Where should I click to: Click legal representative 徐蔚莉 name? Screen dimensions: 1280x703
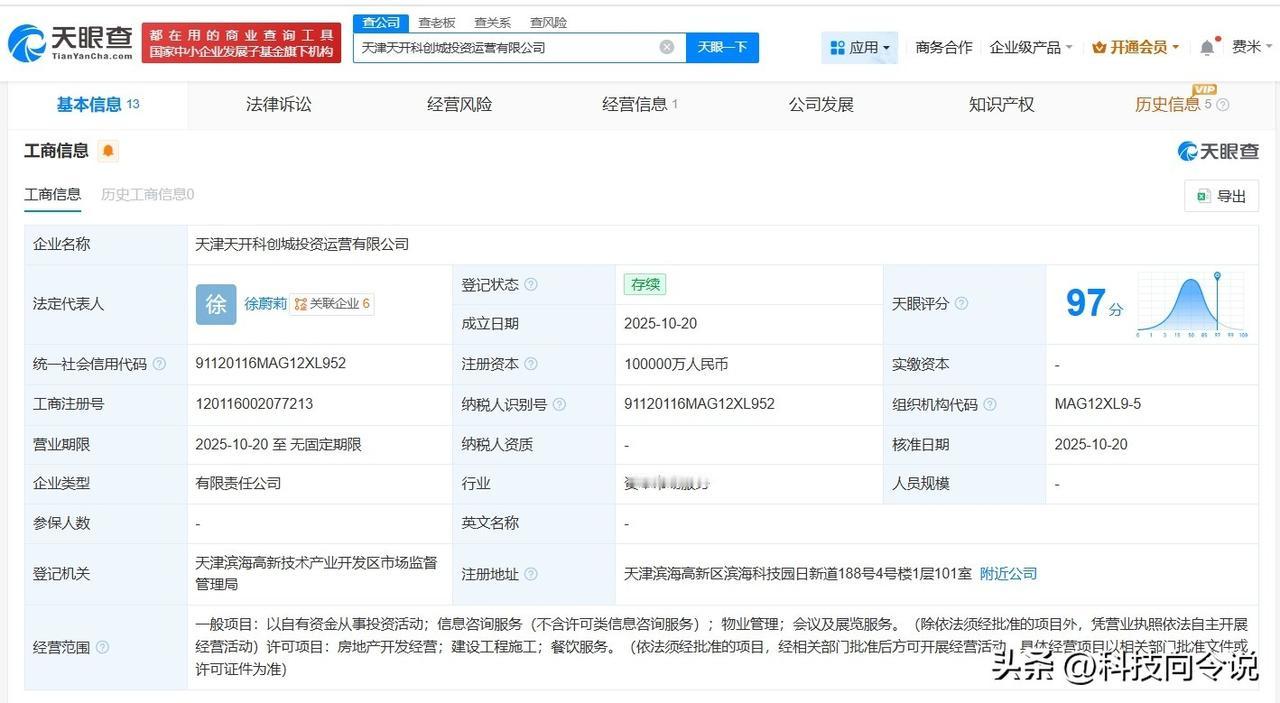point(264,304)
